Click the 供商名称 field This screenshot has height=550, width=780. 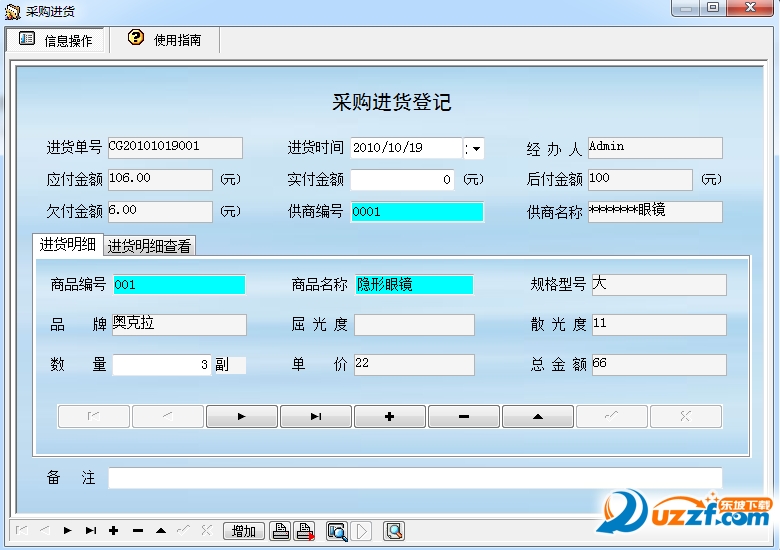tap(655, 211)
